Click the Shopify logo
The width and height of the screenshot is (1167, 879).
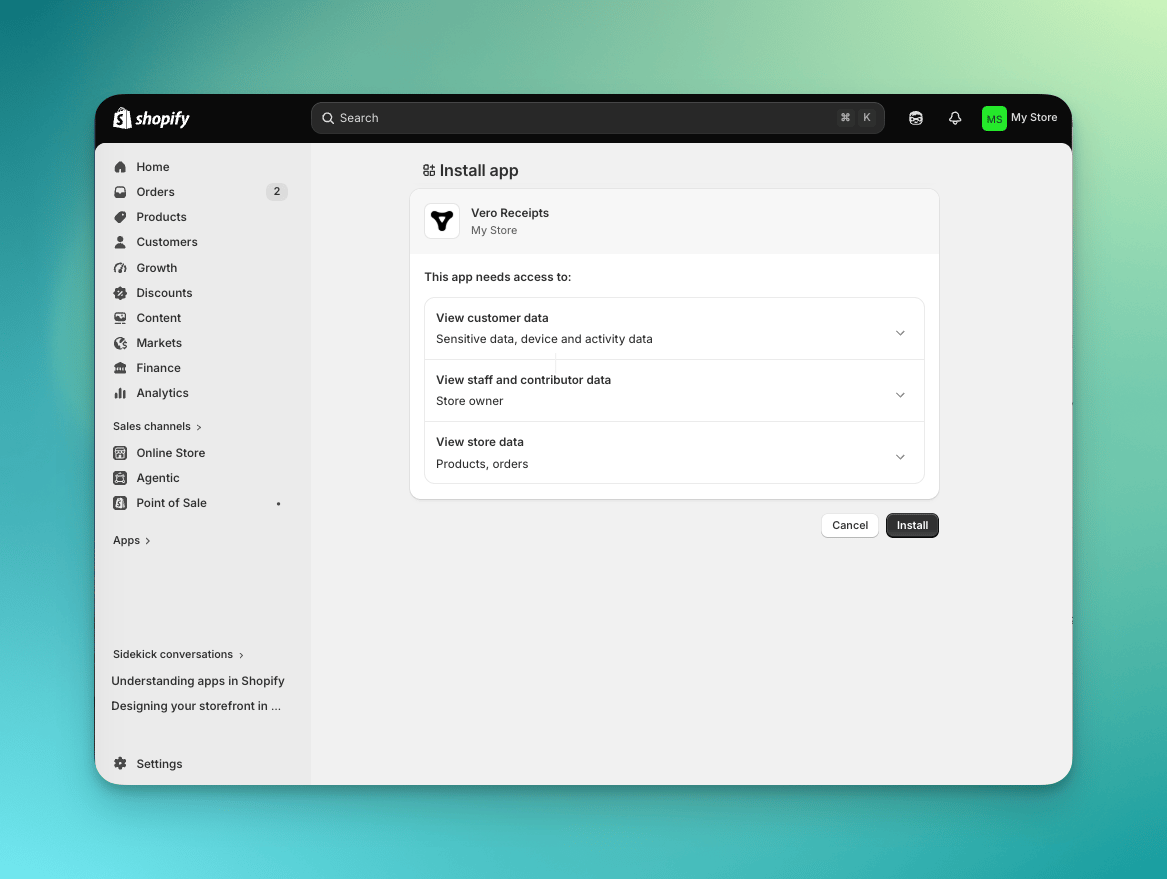(x=151, y=118)
